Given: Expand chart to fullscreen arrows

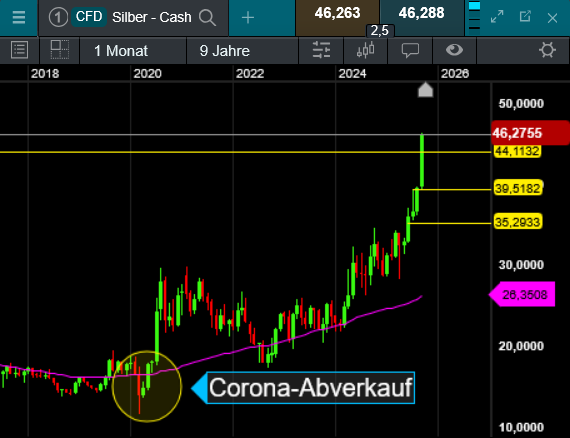Looking at the screenshot, I should pos(497,17).
